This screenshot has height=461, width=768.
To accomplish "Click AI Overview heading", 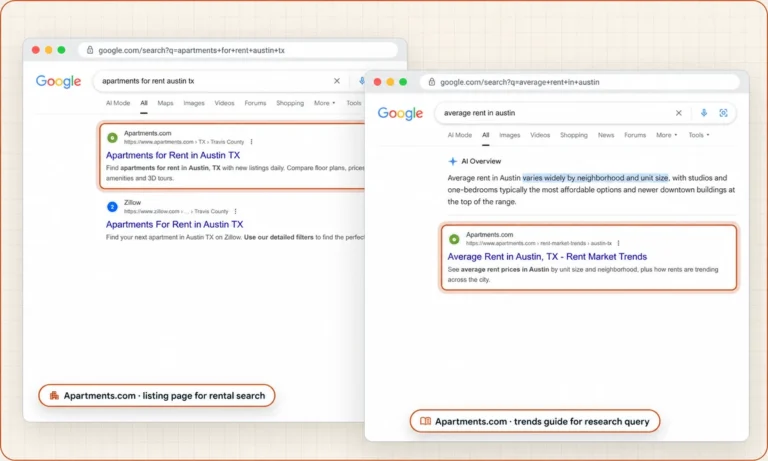I will pos(481,161).
